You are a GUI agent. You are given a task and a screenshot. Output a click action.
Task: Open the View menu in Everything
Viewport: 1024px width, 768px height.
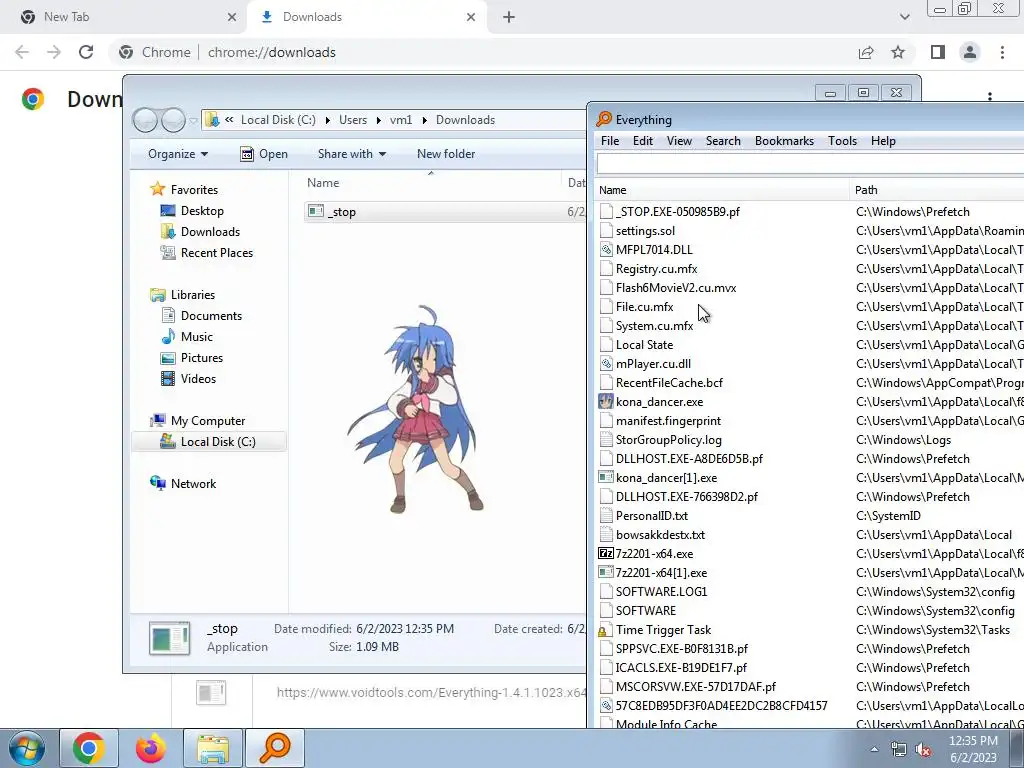tap(679, 141)
